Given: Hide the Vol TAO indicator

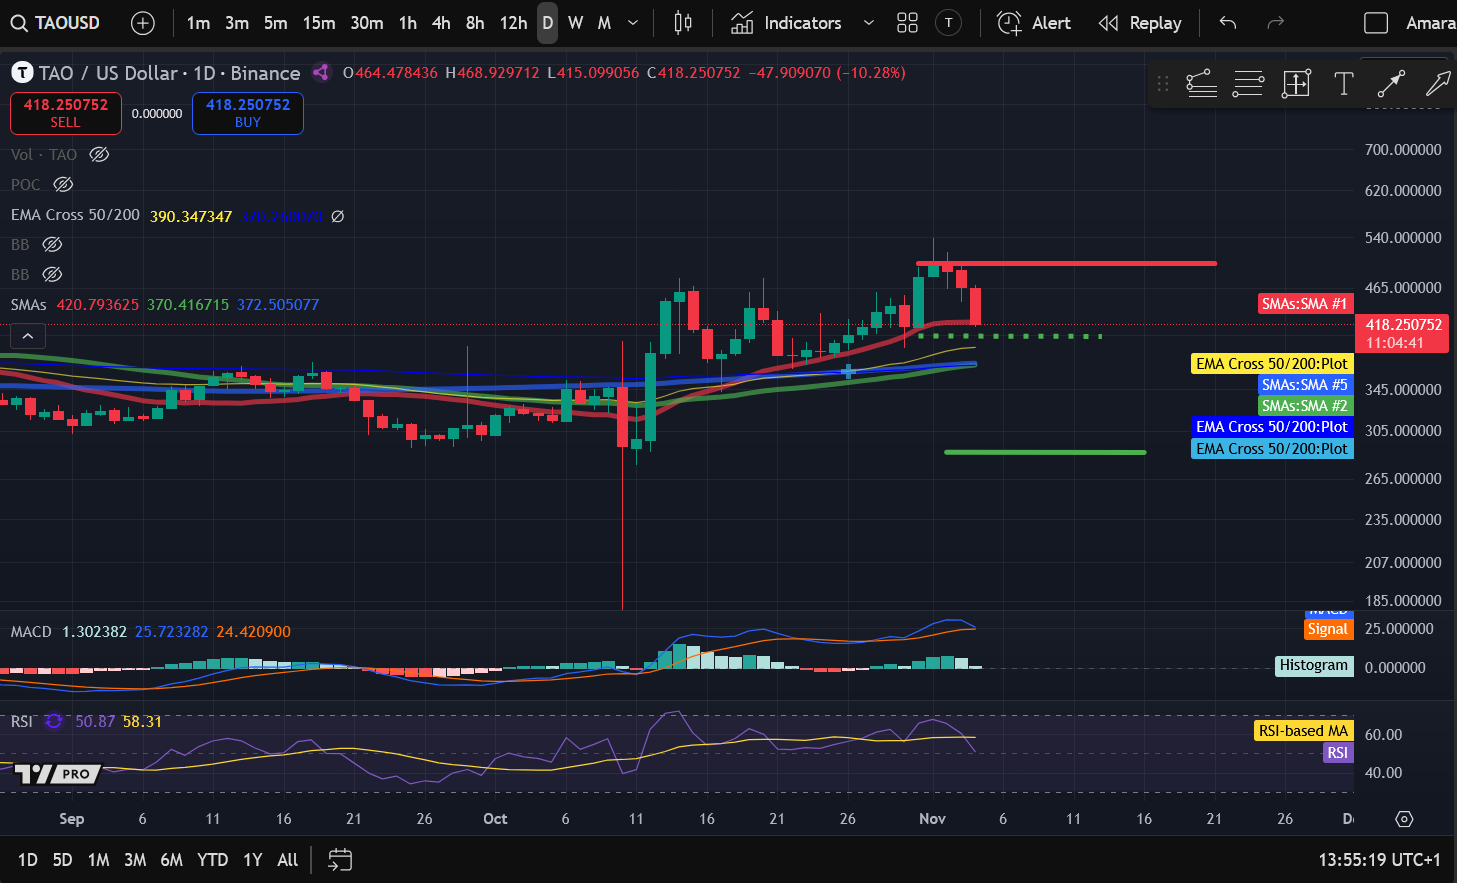Looking at the screenshot, I should 98,154.
